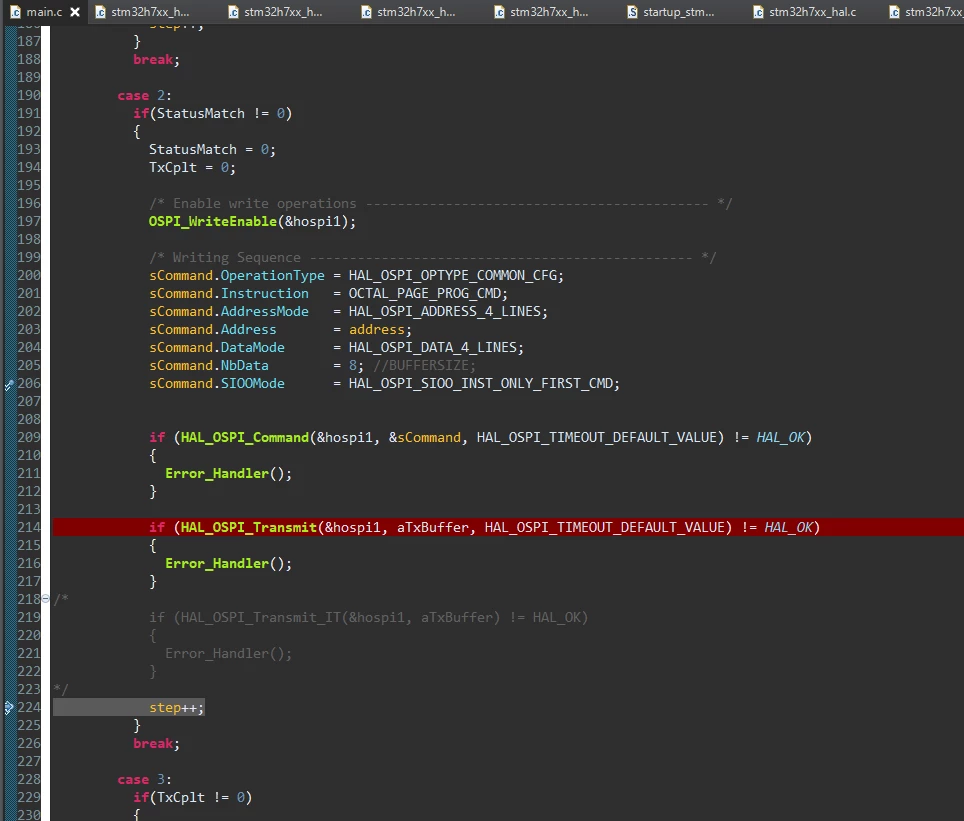
Task: Click the 'address' variable on line 203
Action: coord(377,330)
